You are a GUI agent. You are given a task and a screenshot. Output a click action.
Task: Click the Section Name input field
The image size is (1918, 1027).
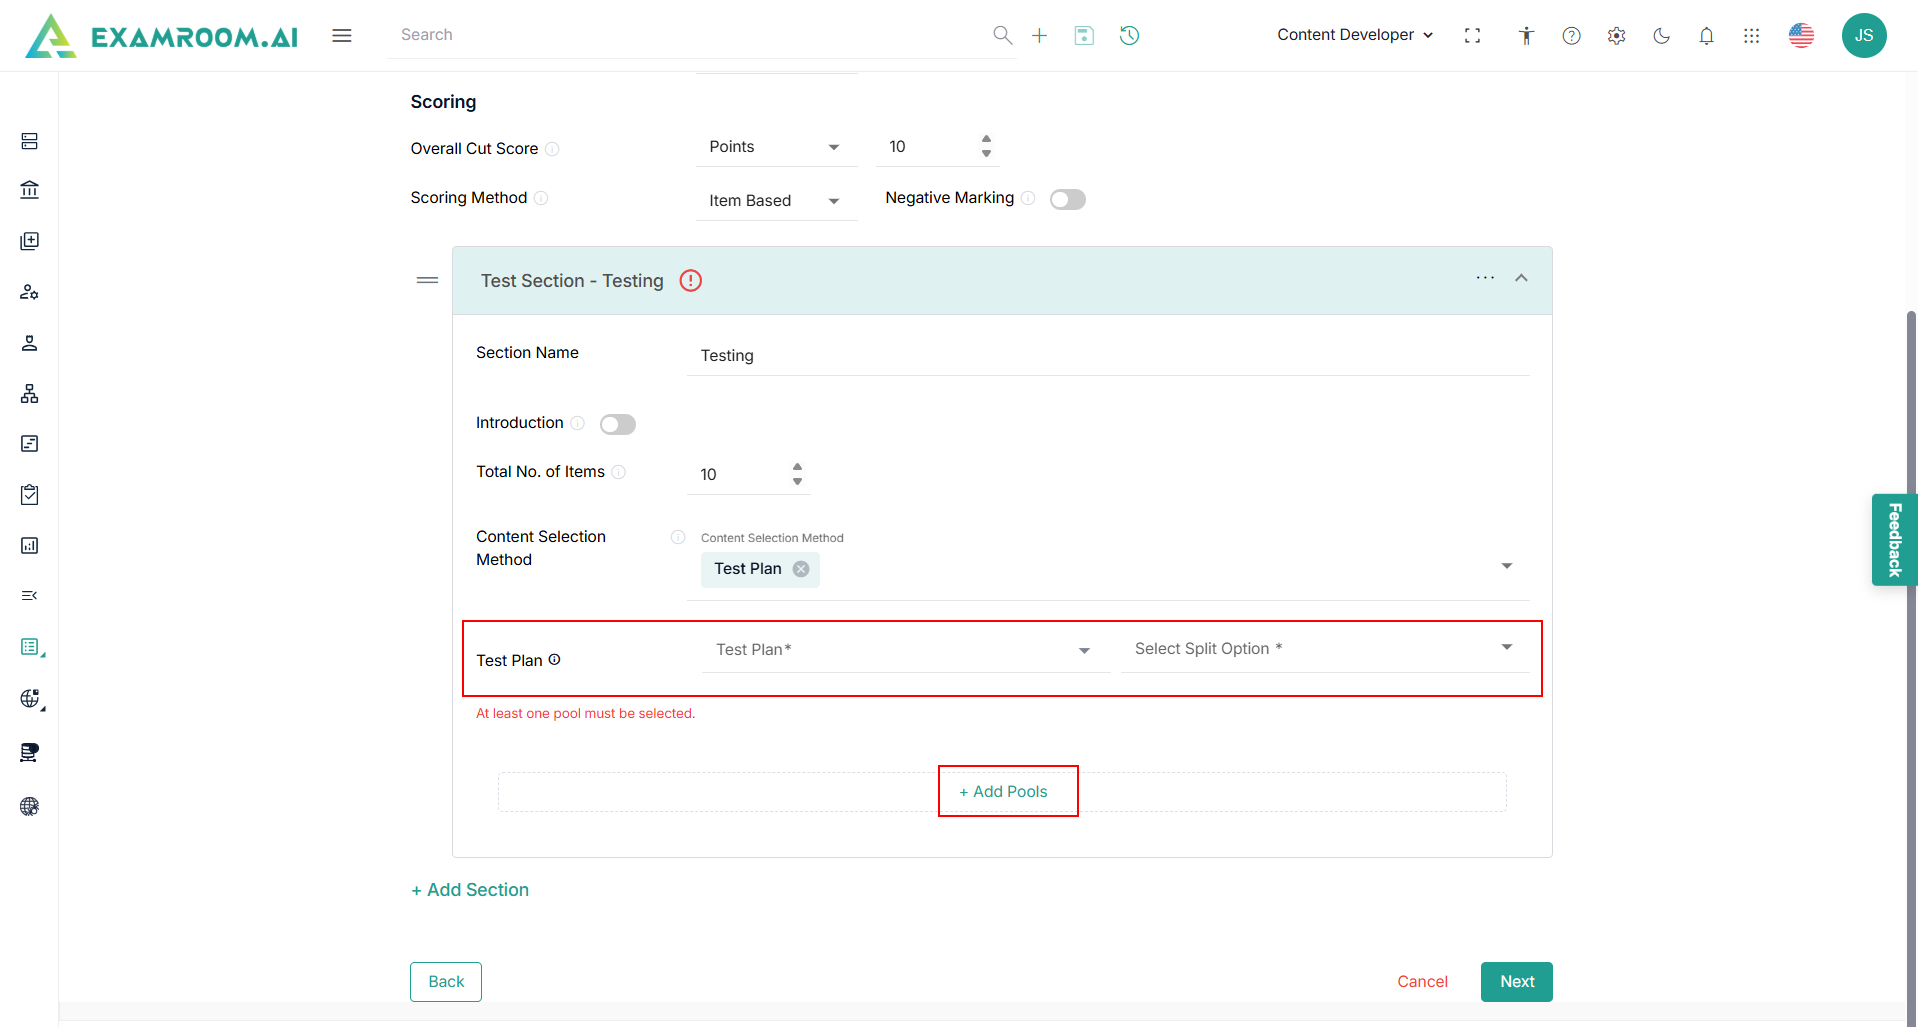(x=1108, y=356)
